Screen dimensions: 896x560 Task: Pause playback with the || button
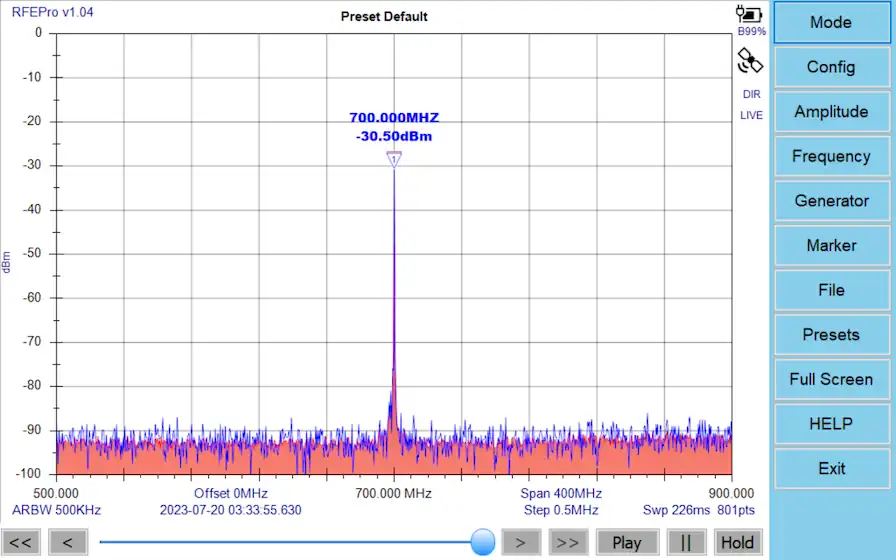pyautogui.click(x=686, y=542)
